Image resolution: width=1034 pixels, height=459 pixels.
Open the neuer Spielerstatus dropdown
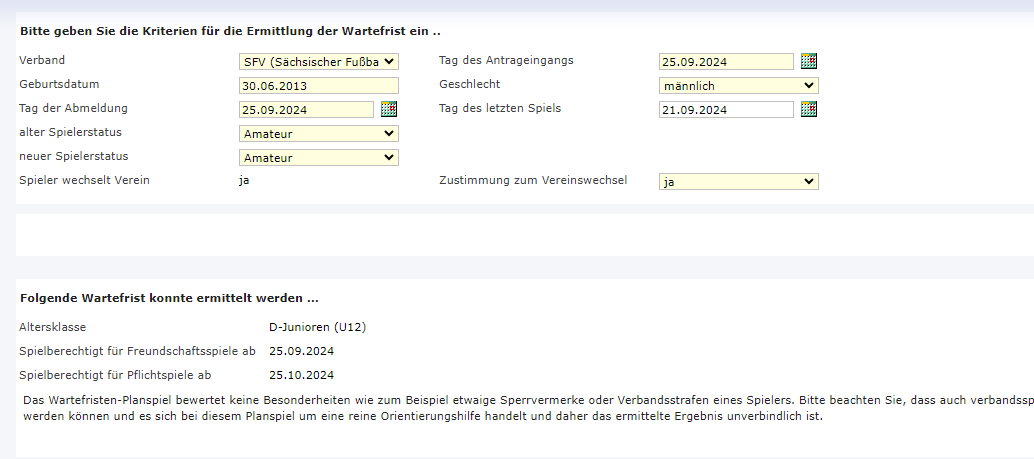pos(318,157)
